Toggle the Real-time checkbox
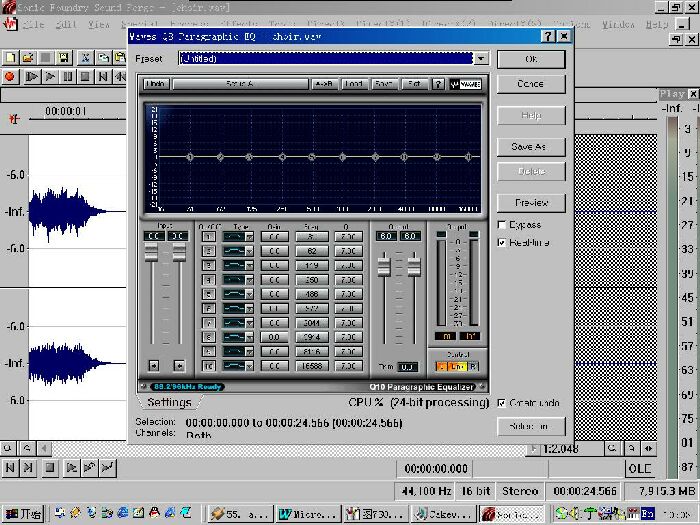700x525 pixels. (502, 242)
